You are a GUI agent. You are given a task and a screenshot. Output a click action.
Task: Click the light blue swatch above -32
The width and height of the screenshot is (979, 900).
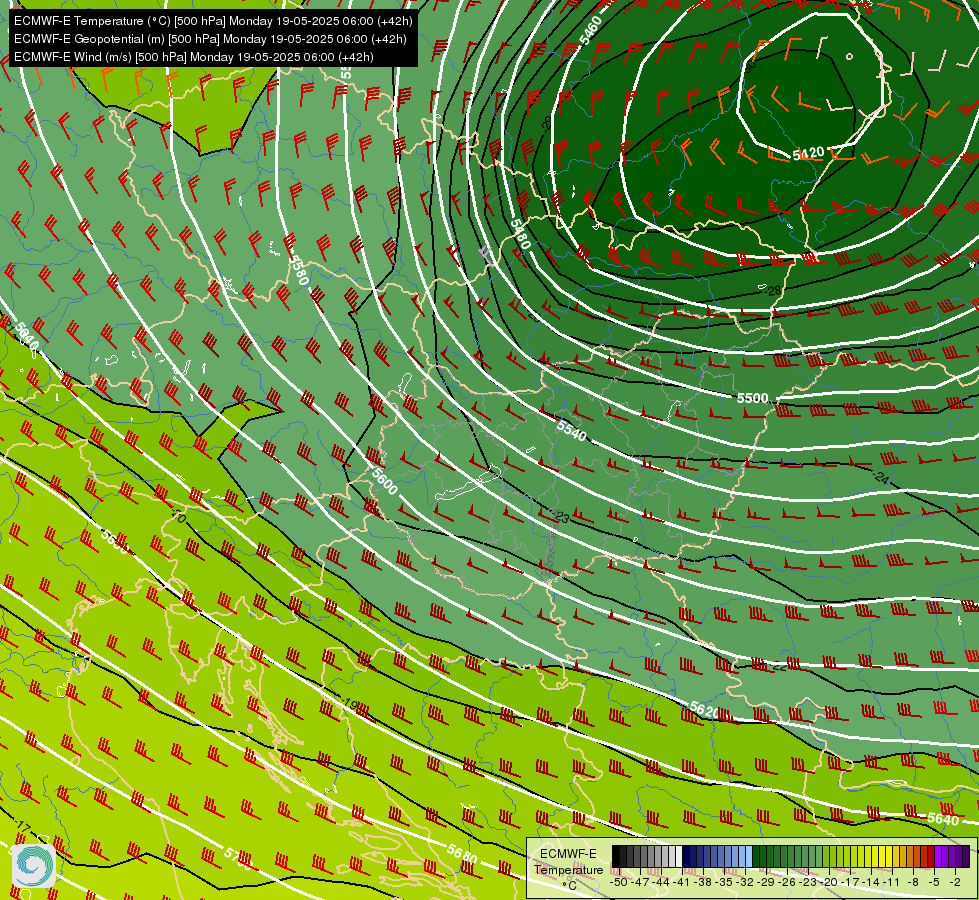pyautogui.click(x=749, y=856)
